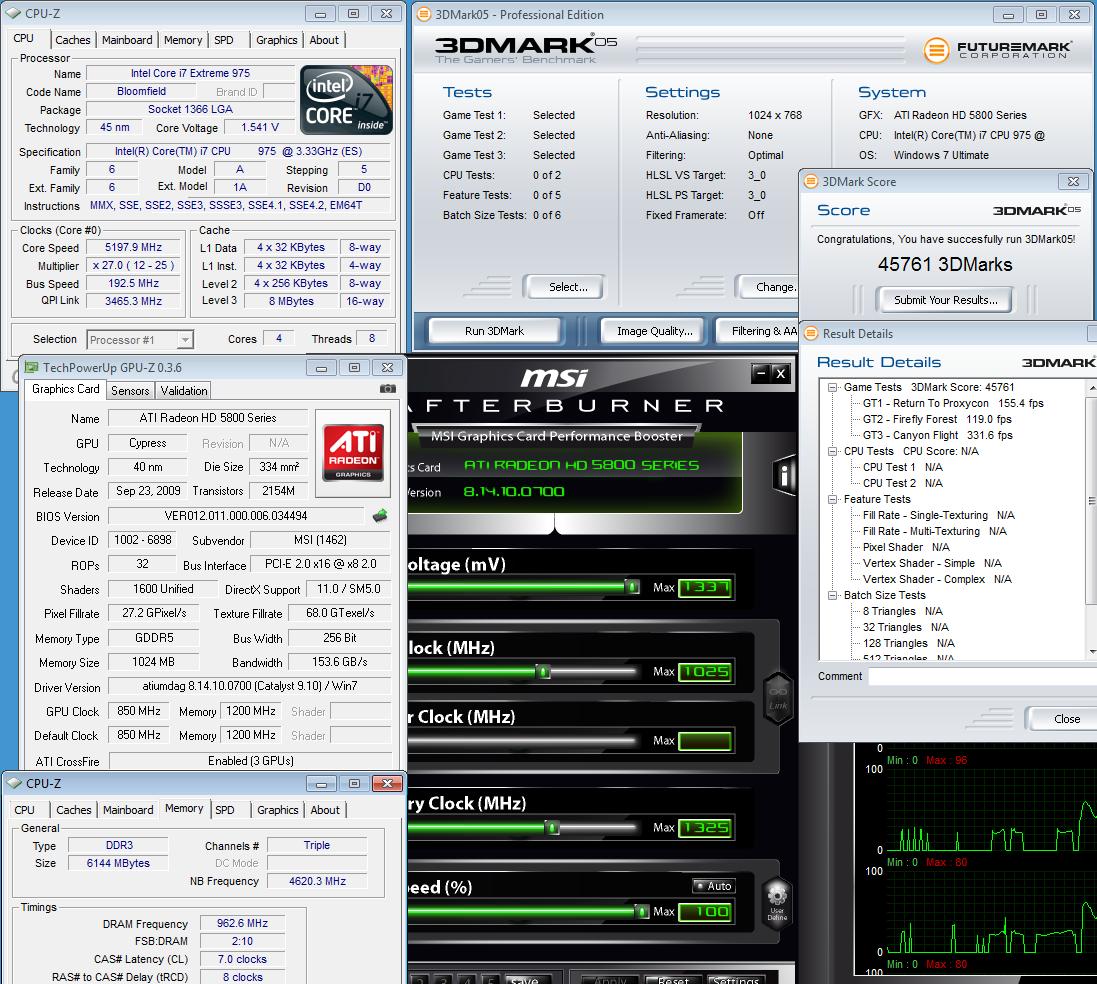Open the Processor #1 selection dropdown
Screen dimensions: 1097x984
pyautogui.click(x=185, y=339)
